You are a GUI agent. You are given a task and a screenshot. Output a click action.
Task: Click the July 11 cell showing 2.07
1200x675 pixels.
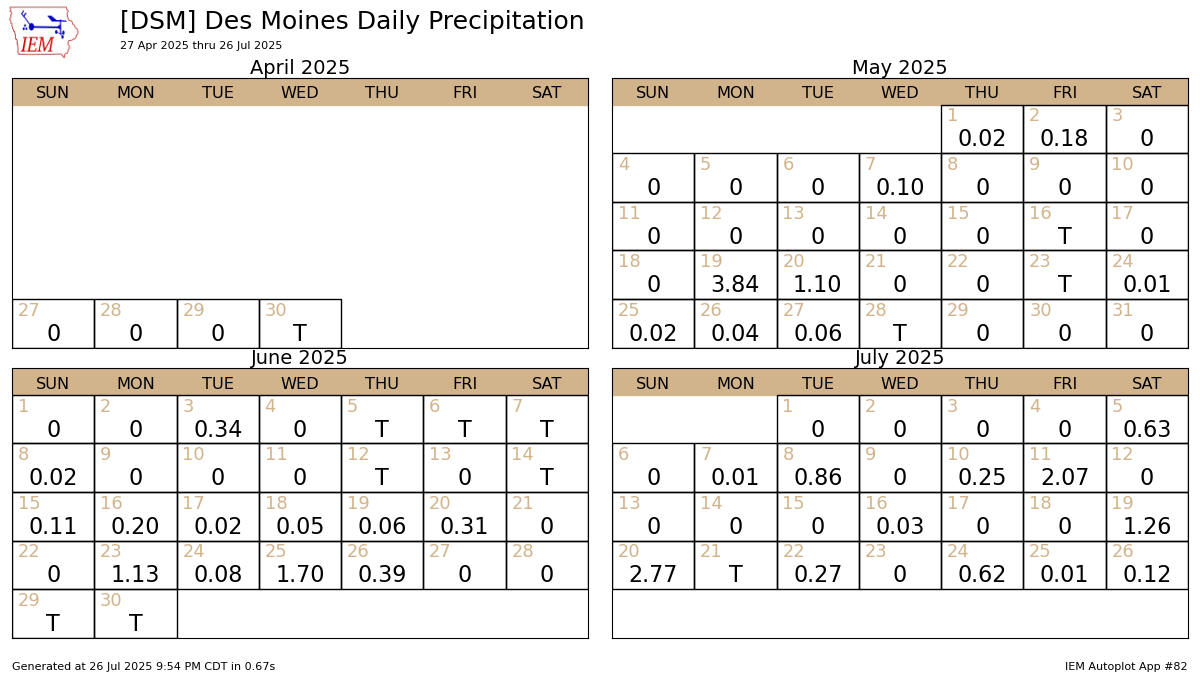coord(1064,468)
